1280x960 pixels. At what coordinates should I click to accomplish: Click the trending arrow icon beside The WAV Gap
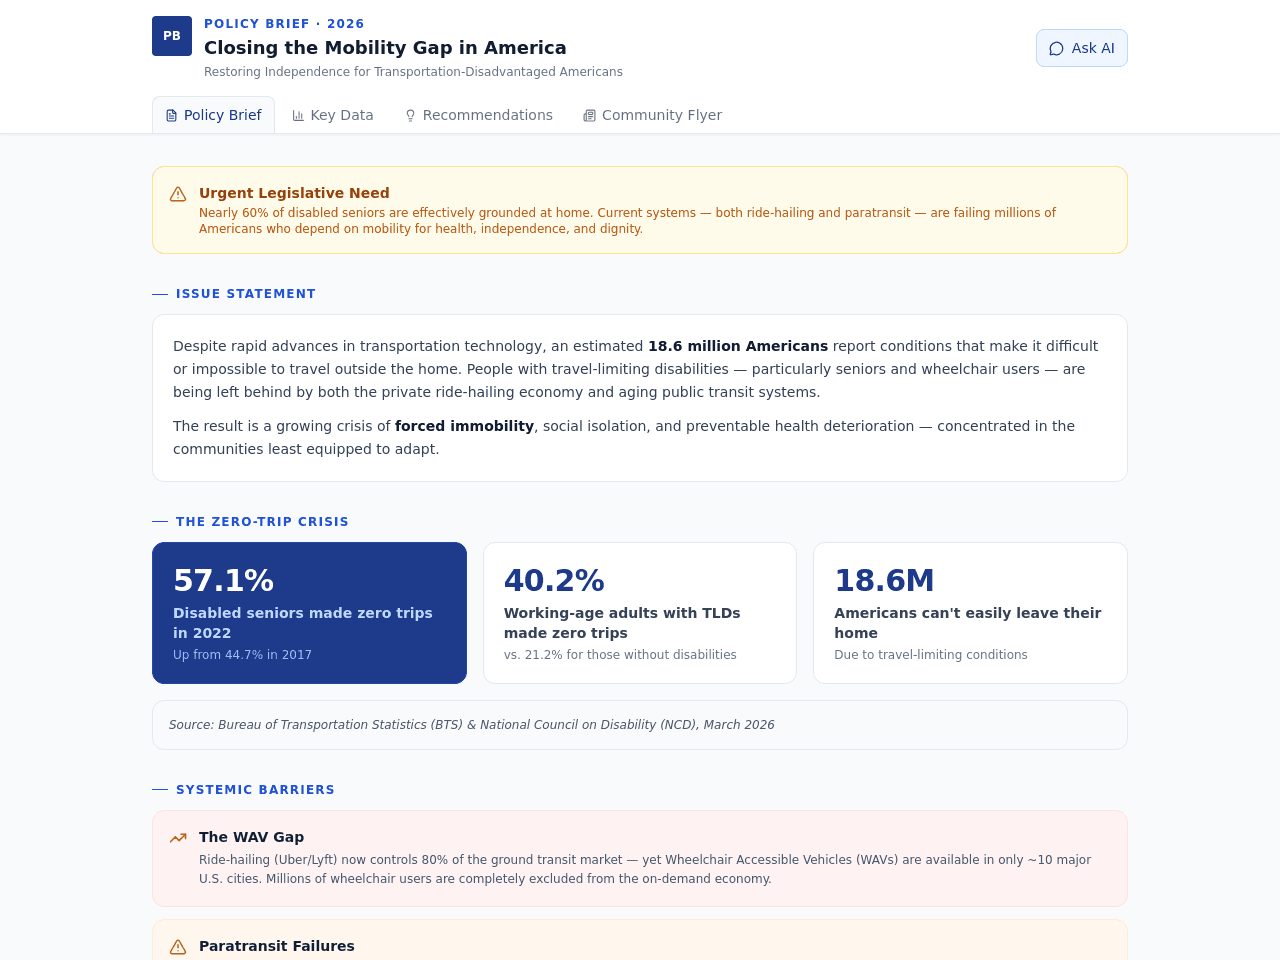point(178,838)
